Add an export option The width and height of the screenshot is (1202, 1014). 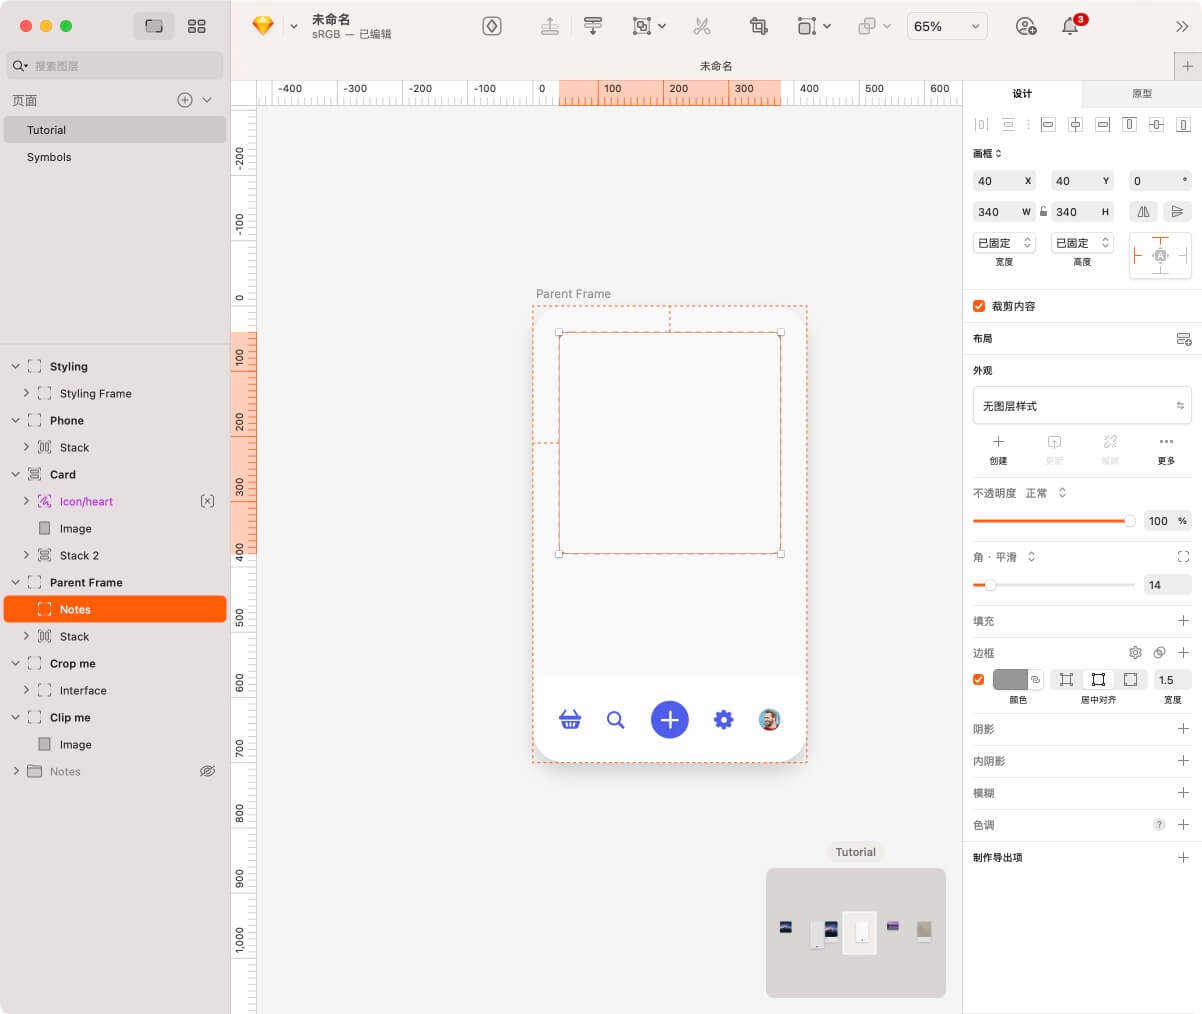(1183, 857)
